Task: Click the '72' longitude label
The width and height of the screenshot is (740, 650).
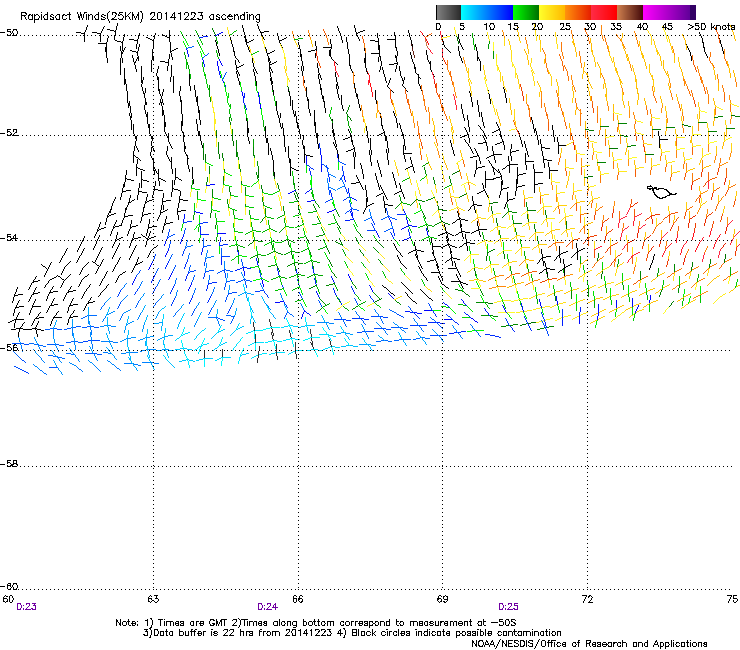Action: coord(587,599)
